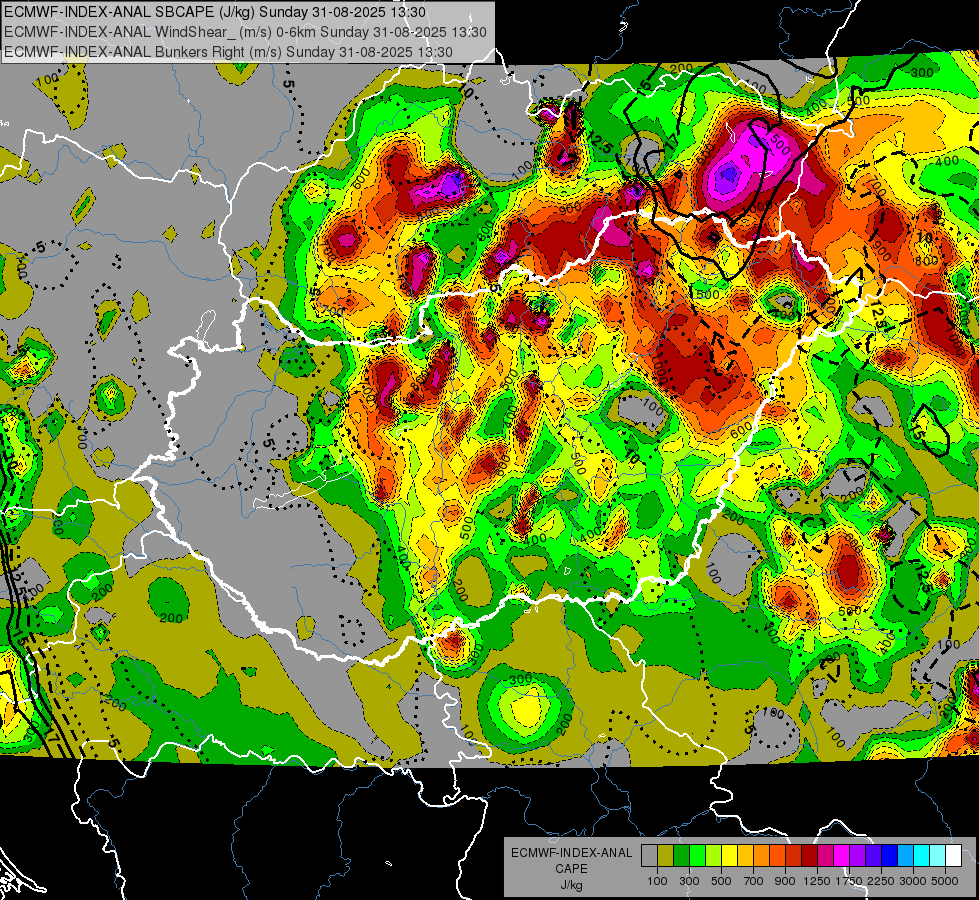
Task: Select the amber swatch just before 700
Action: pyautogui.click(x=745, y=856)
